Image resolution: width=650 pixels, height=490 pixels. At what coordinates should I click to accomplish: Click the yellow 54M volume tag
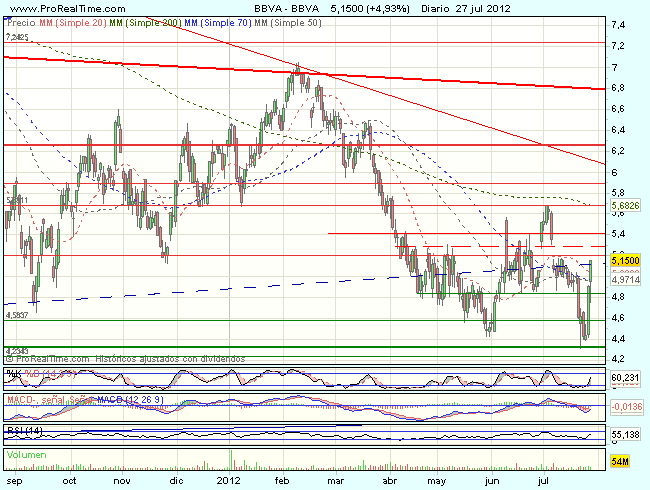coord(620,461)
